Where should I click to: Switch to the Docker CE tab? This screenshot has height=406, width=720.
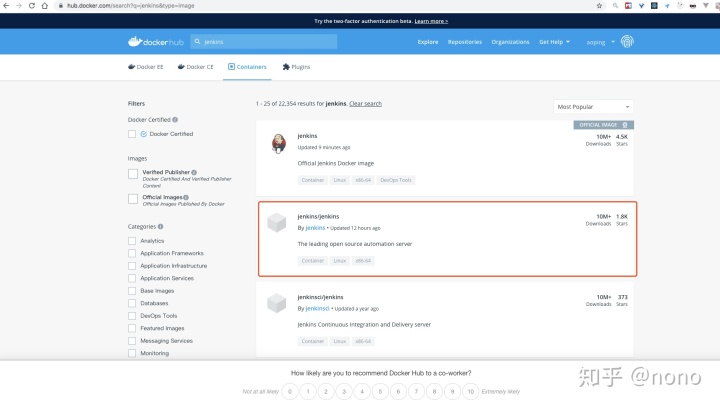196,67
